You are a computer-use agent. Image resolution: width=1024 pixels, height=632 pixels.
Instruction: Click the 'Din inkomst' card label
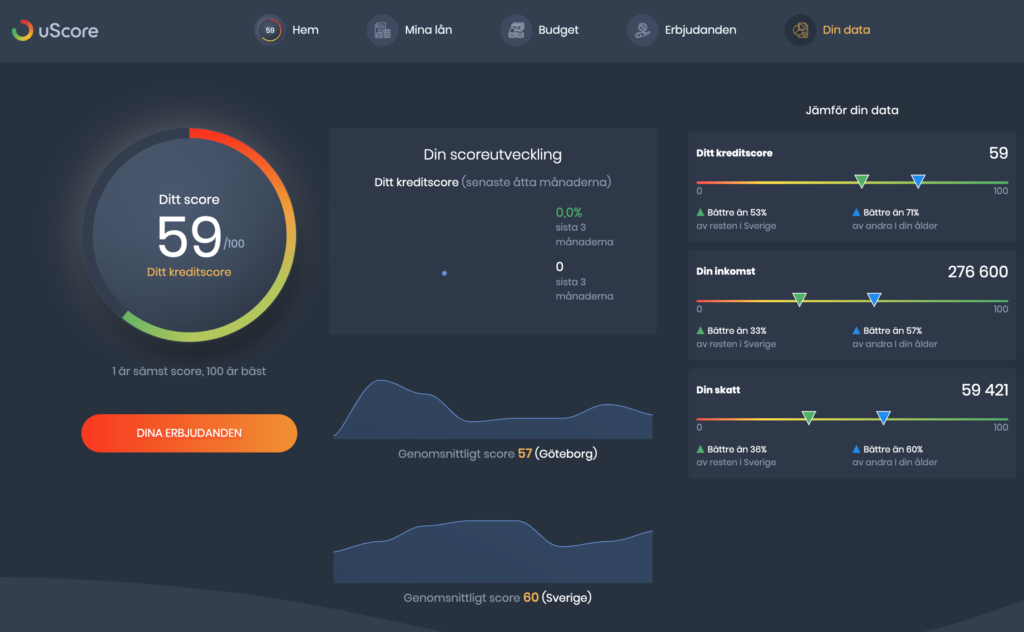[x=726, y=271]
